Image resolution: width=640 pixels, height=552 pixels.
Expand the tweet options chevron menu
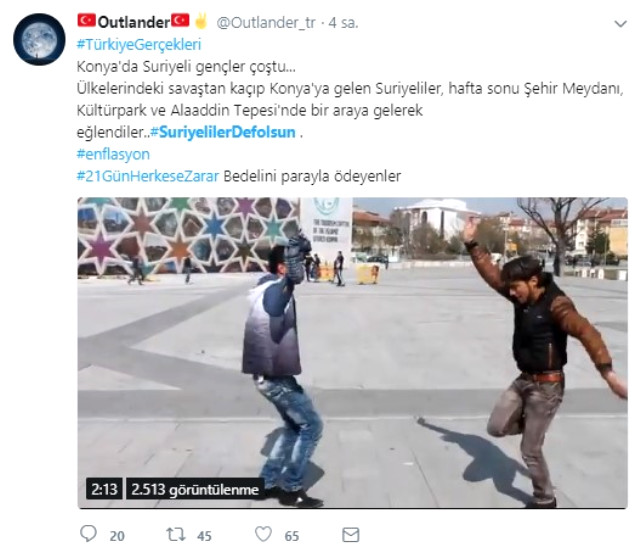[620, 24]
